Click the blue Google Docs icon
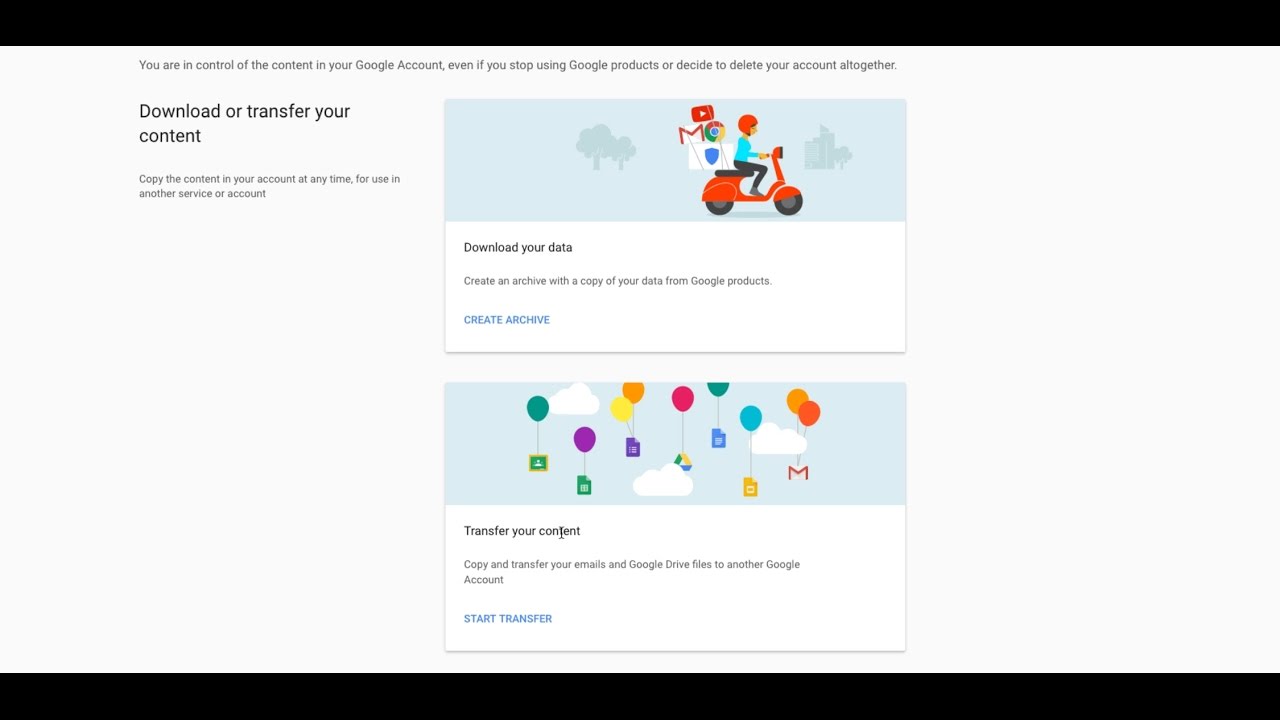 point(718,438)
